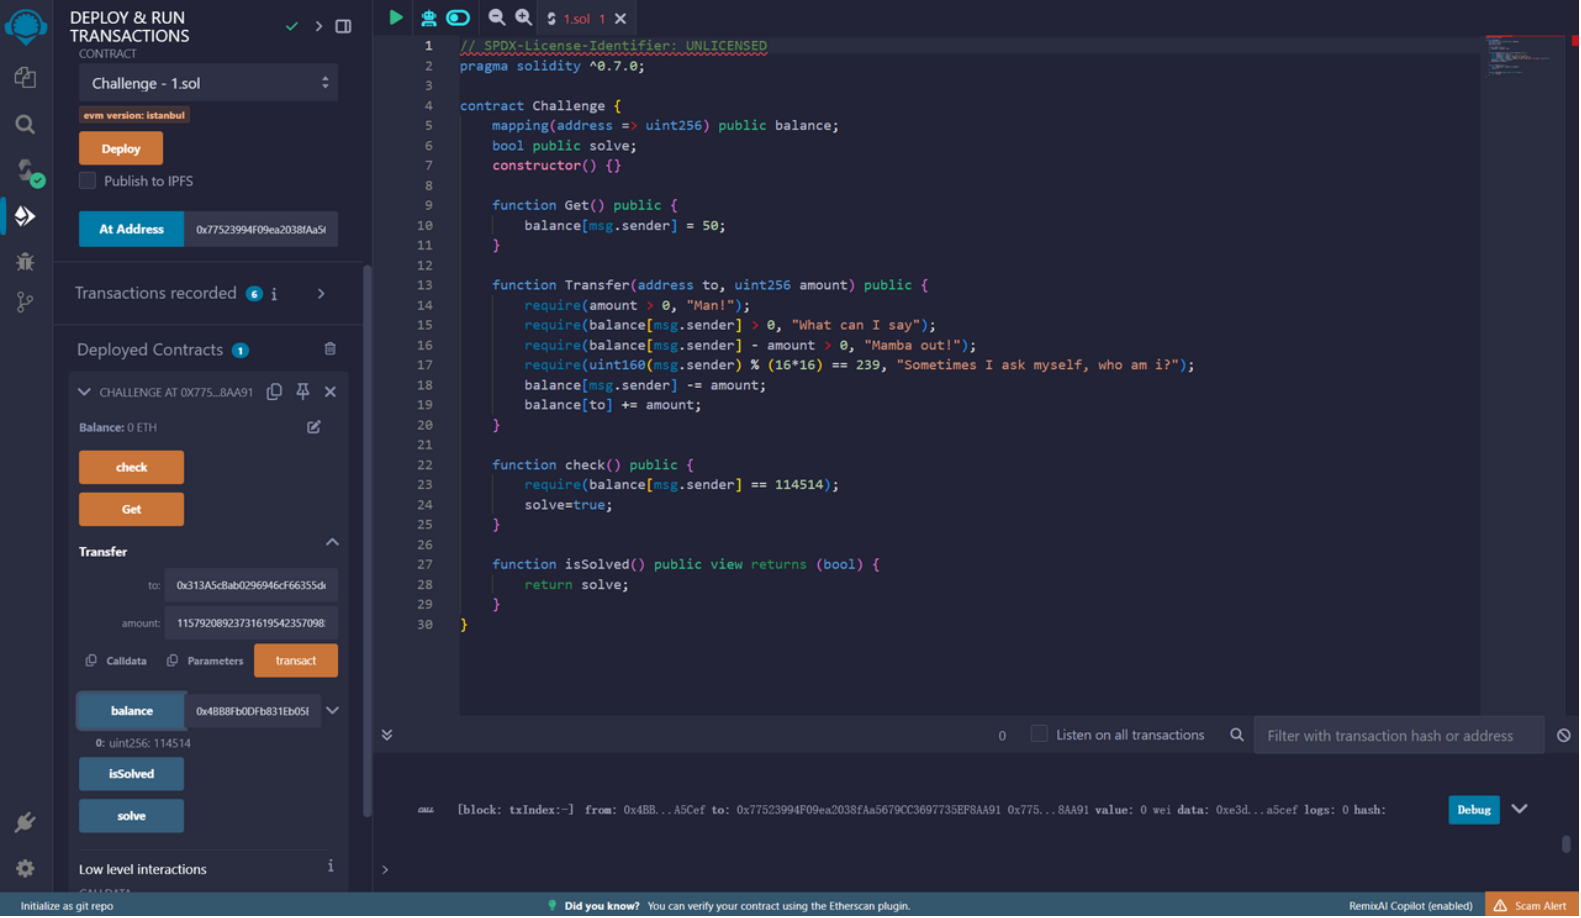Screen dimensions: 1581x918
Task: Zoom out the editor font
Action: 496,18
